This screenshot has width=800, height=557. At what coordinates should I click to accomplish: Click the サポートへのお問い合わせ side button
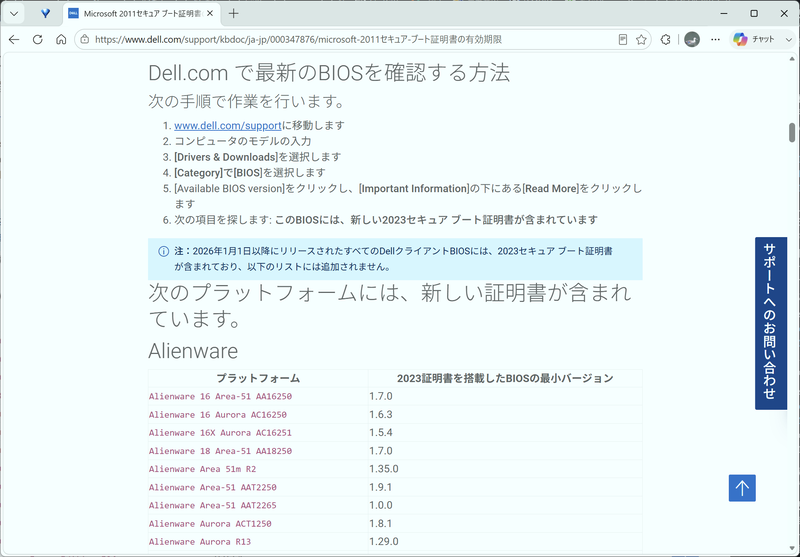770,323
